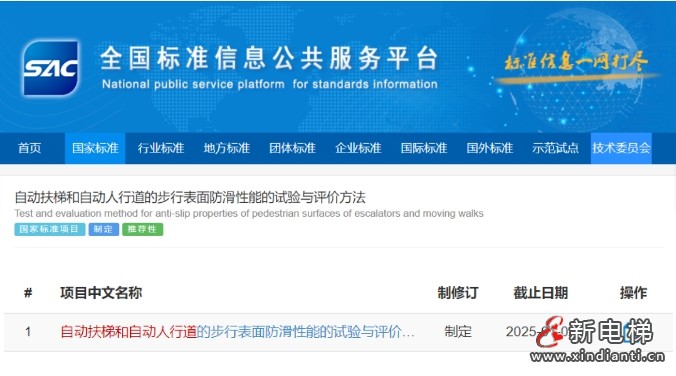
Task: Go to the 地方标准 nav tab
Action: pos(227,148)
